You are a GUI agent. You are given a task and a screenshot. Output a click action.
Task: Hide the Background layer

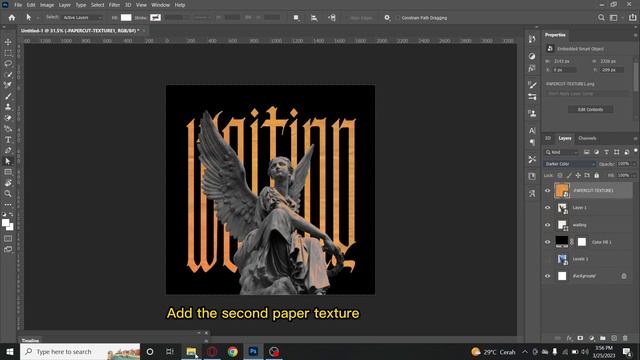coord(547,276)
